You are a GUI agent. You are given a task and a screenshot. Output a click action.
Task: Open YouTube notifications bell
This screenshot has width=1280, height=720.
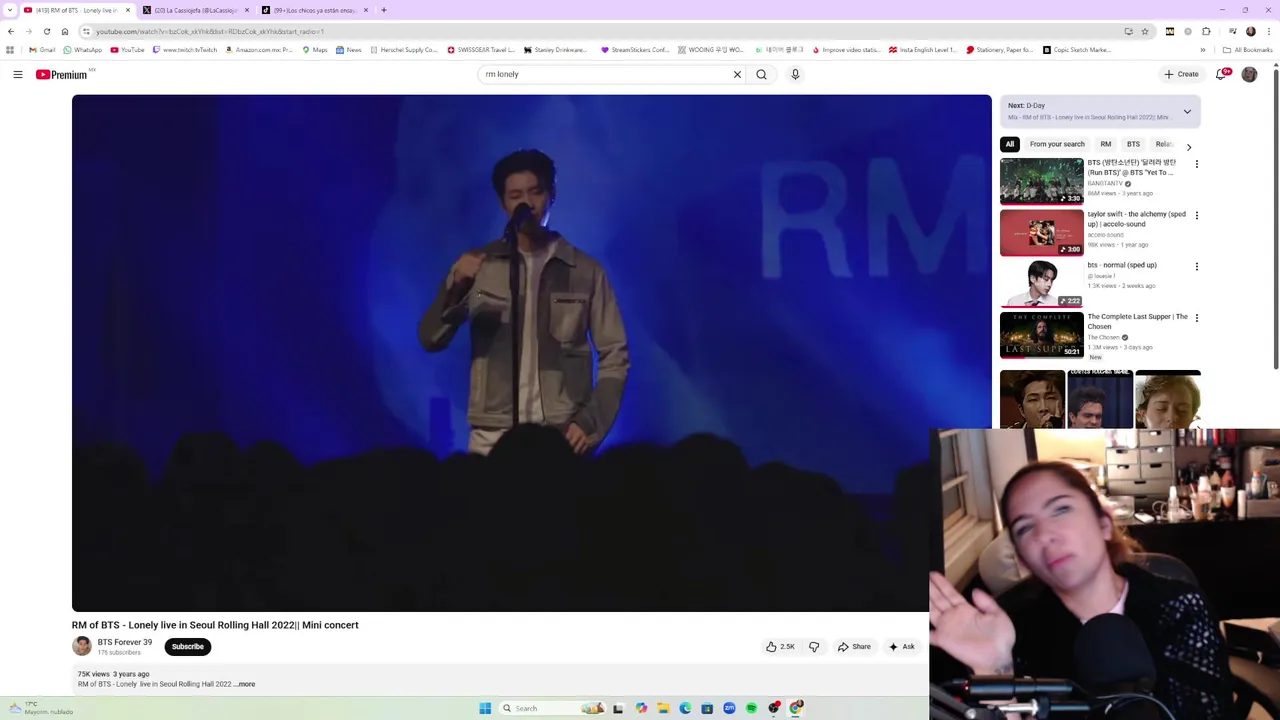point(1222,74)
